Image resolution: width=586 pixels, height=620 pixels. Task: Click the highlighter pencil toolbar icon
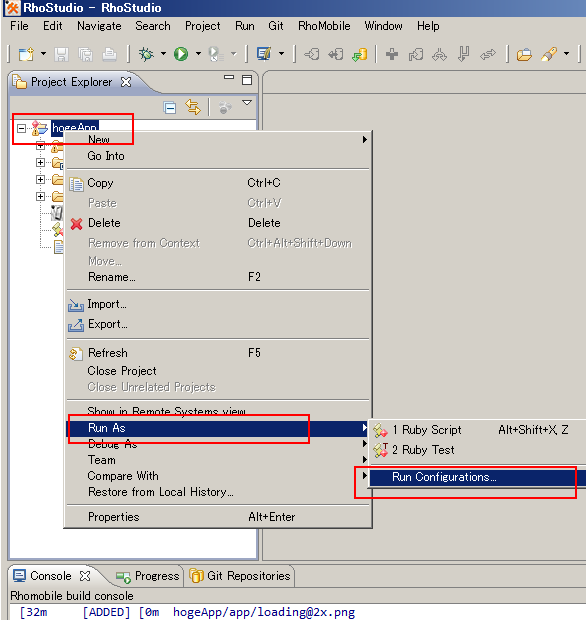549,54
